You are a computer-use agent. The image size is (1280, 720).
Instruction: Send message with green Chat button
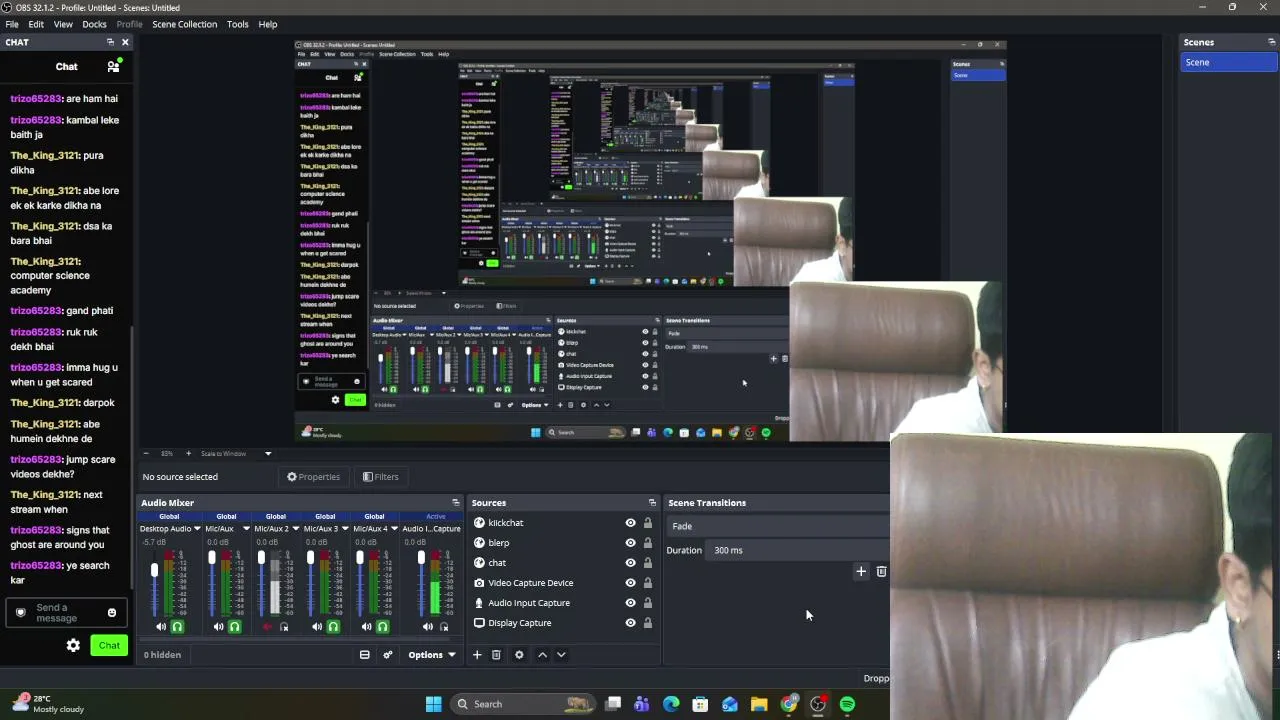click(109, 646)
